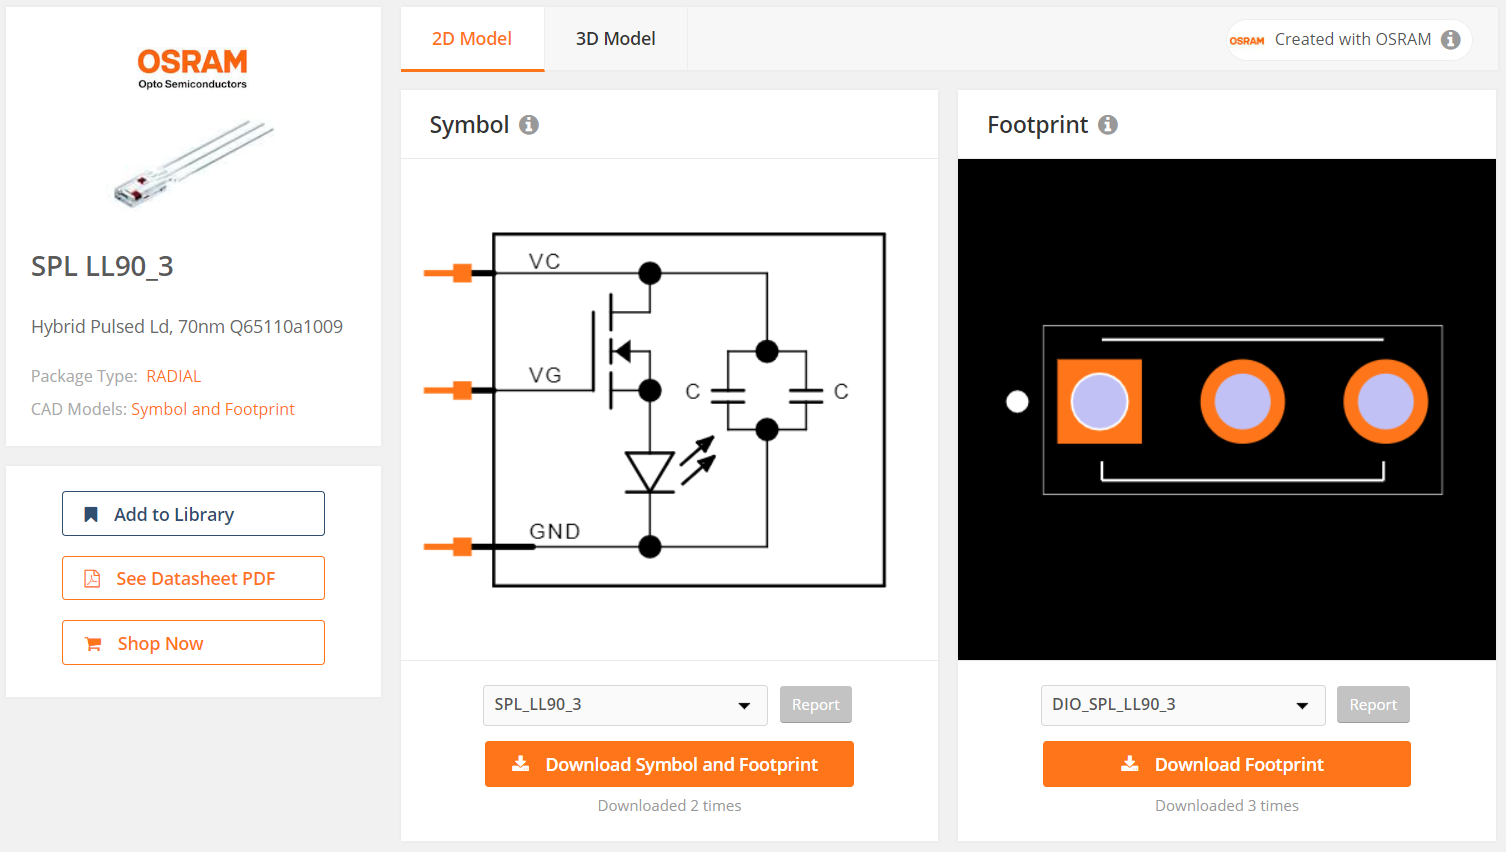
Task: Open the SPL_LL90_3 symbol dropdown
Action: (625, 705)
